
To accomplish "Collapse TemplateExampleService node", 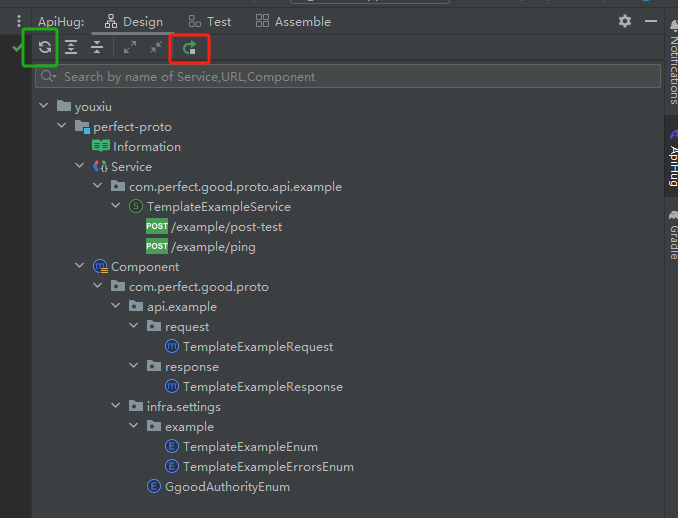I will [116, 205].
